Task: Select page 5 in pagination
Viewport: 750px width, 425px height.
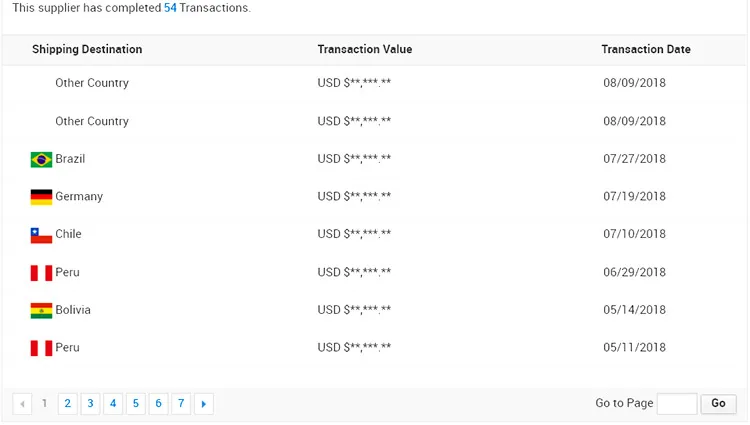Action: (136, 404)
